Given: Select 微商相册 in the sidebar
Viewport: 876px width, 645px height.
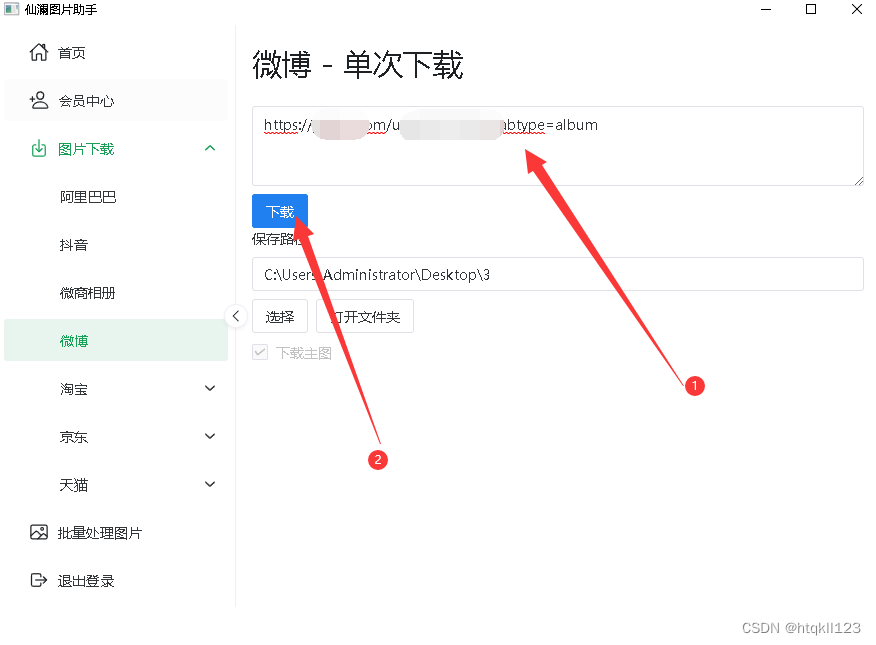Looking at the screenshot, I should click(116, 293).
